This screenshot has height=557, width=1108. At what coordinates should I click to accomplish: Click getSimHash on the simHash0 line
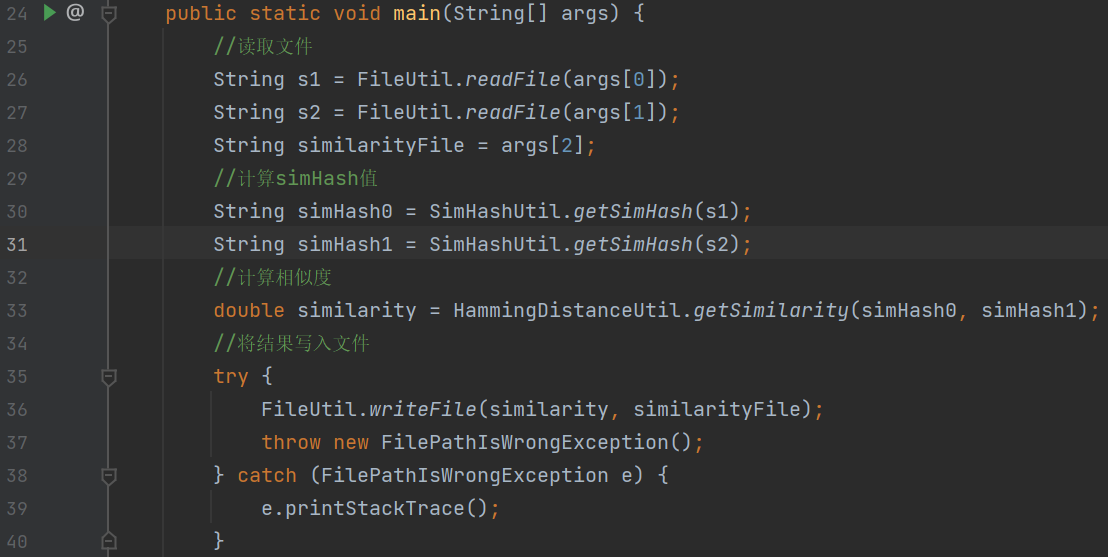(x=633, y=212)
